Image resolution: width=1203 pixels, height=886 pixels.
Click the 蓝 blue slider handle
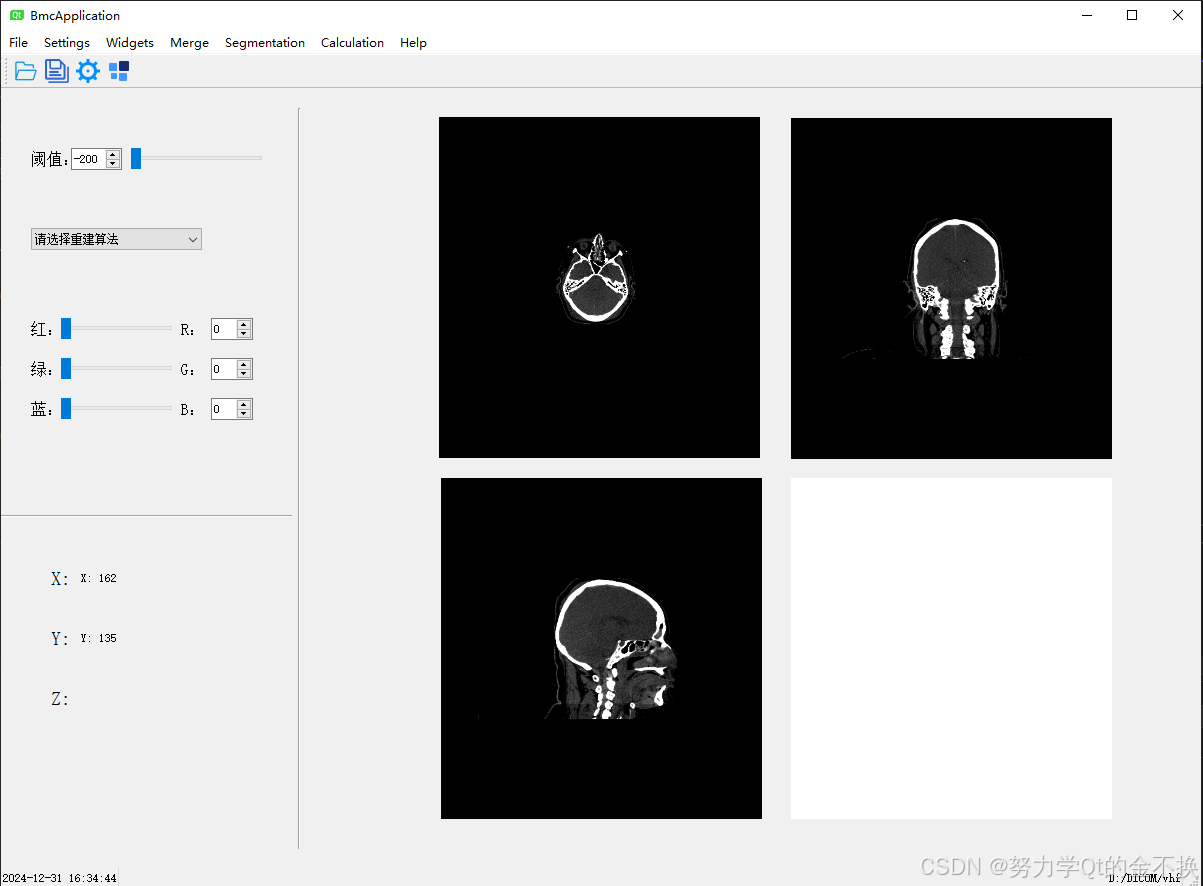[x=66, y=408]
